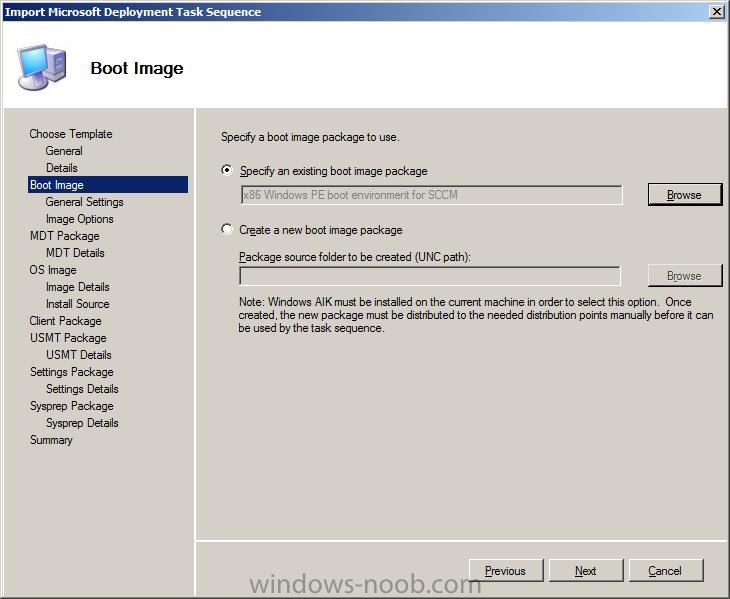Select the highlighted Boot Image step
The width and height of the screenshot is (730, 599).
[x=108, y=185]
